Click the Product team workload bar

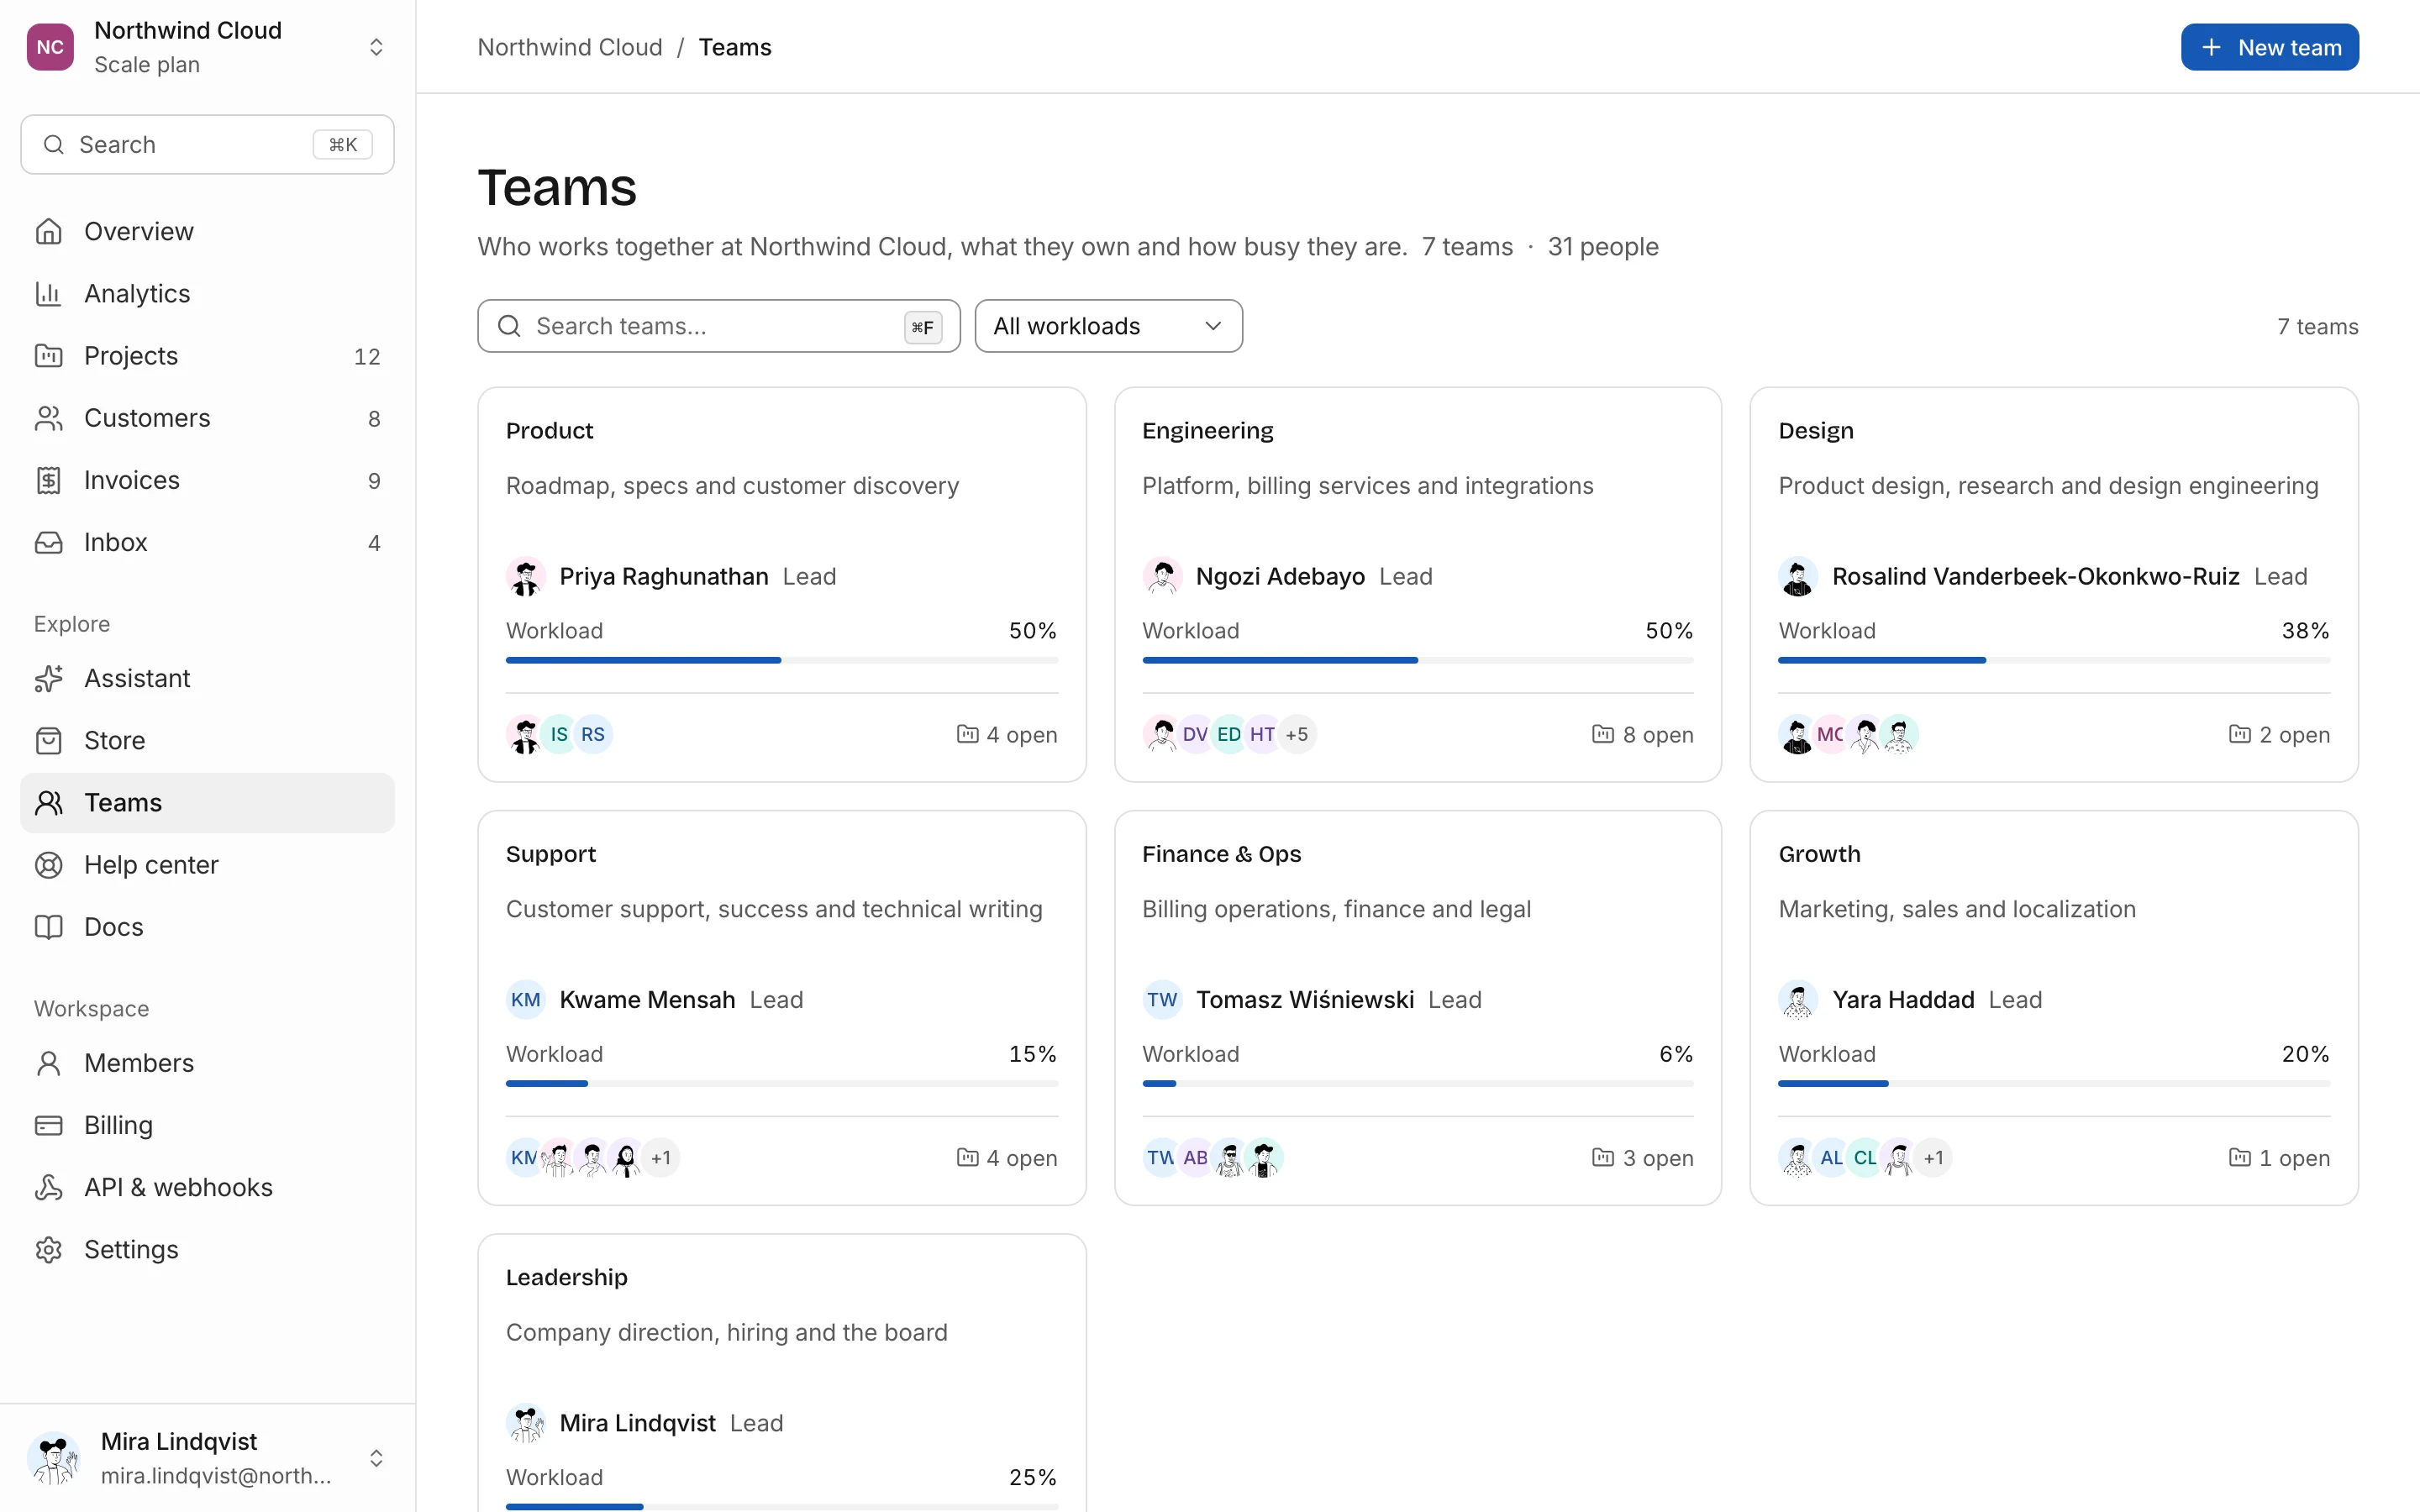pos(781,660)
